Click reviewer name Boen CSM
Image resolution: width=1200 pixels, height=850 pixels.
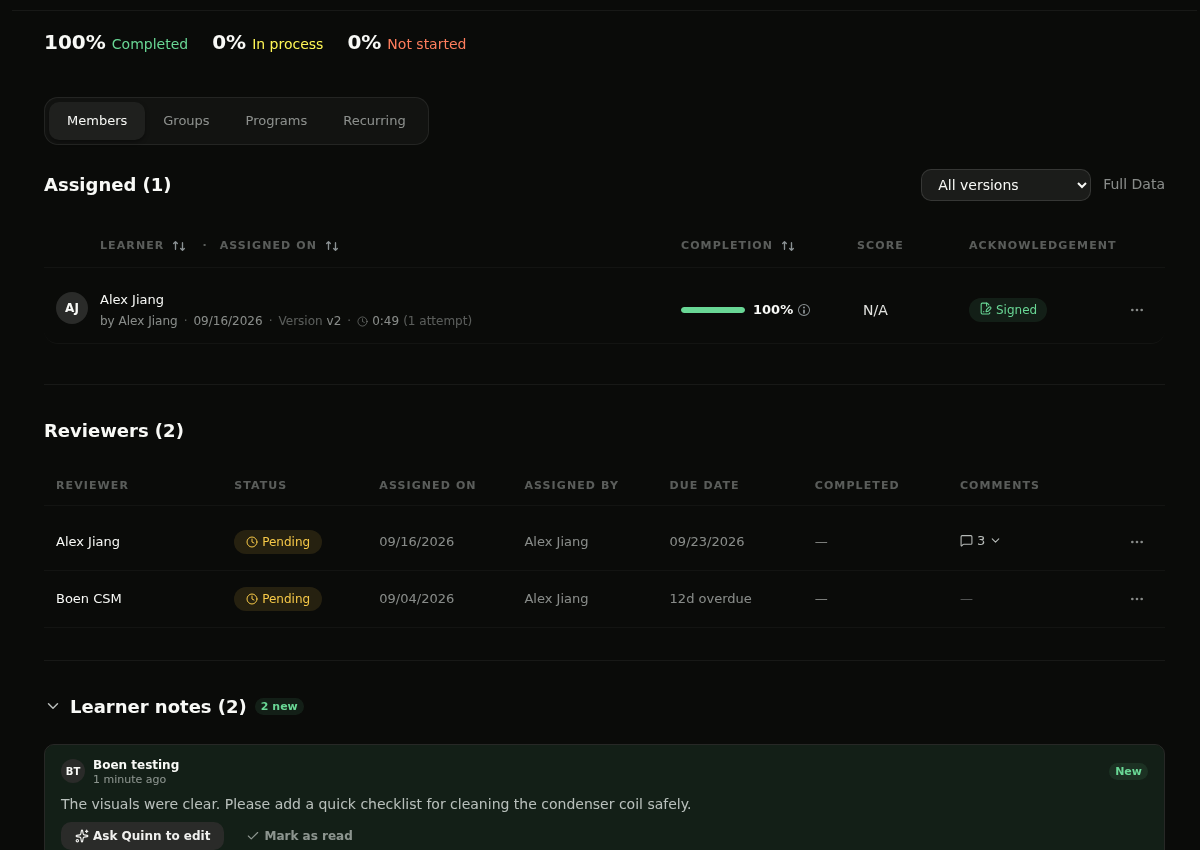(89, 599)
